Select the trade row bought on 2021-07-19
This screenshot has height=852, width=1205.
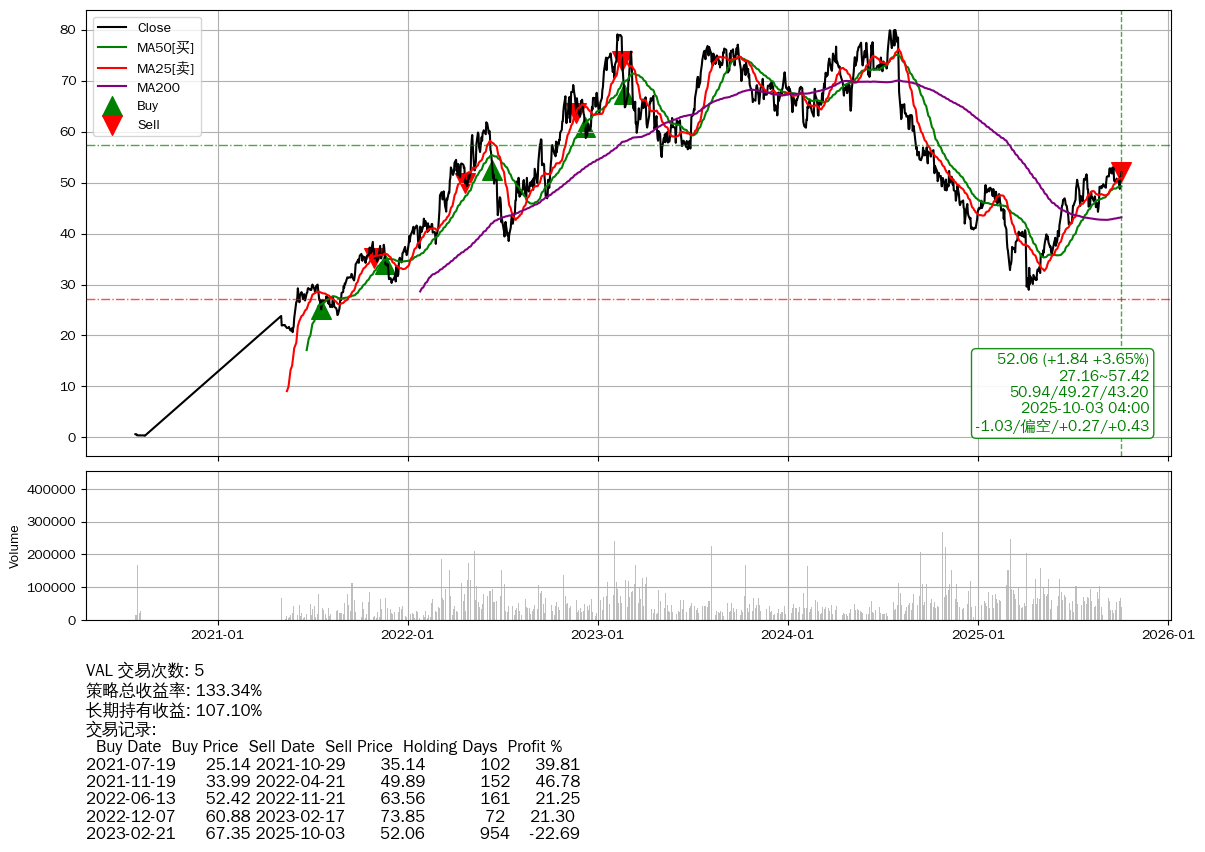[333, 765]
